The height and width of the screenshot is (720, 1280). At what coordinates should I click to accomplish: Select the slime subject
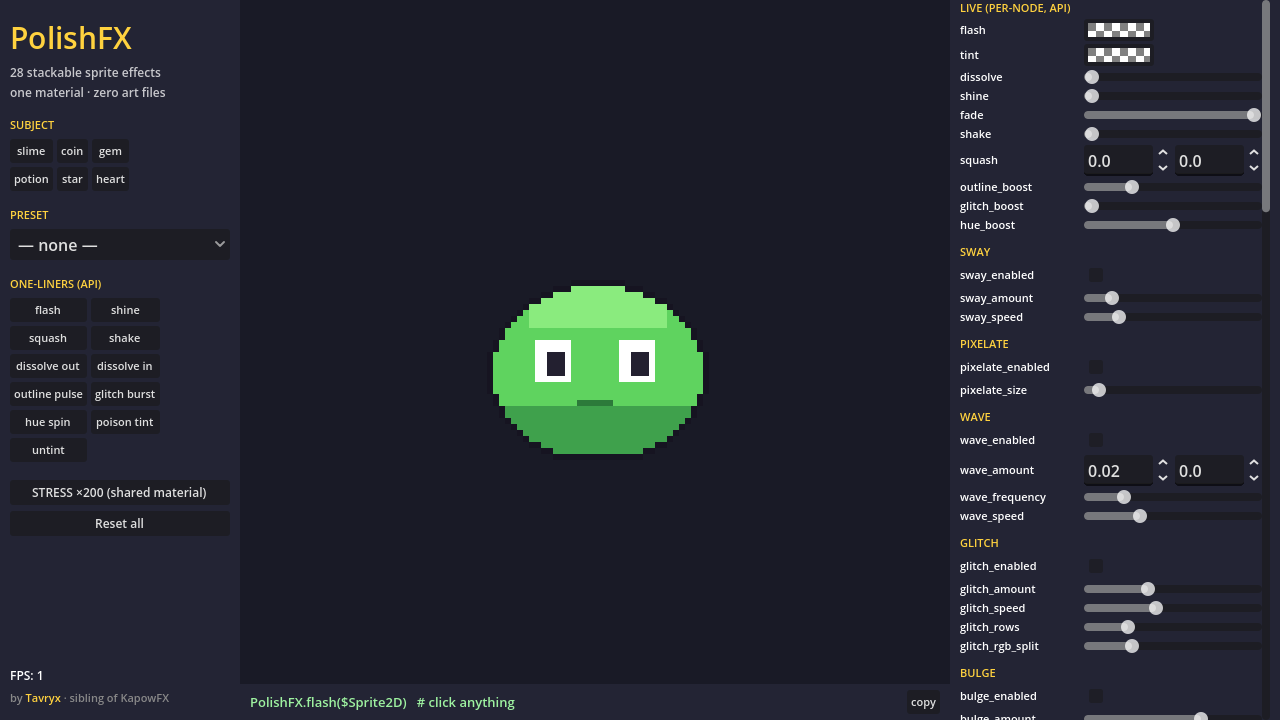point(31,151)
